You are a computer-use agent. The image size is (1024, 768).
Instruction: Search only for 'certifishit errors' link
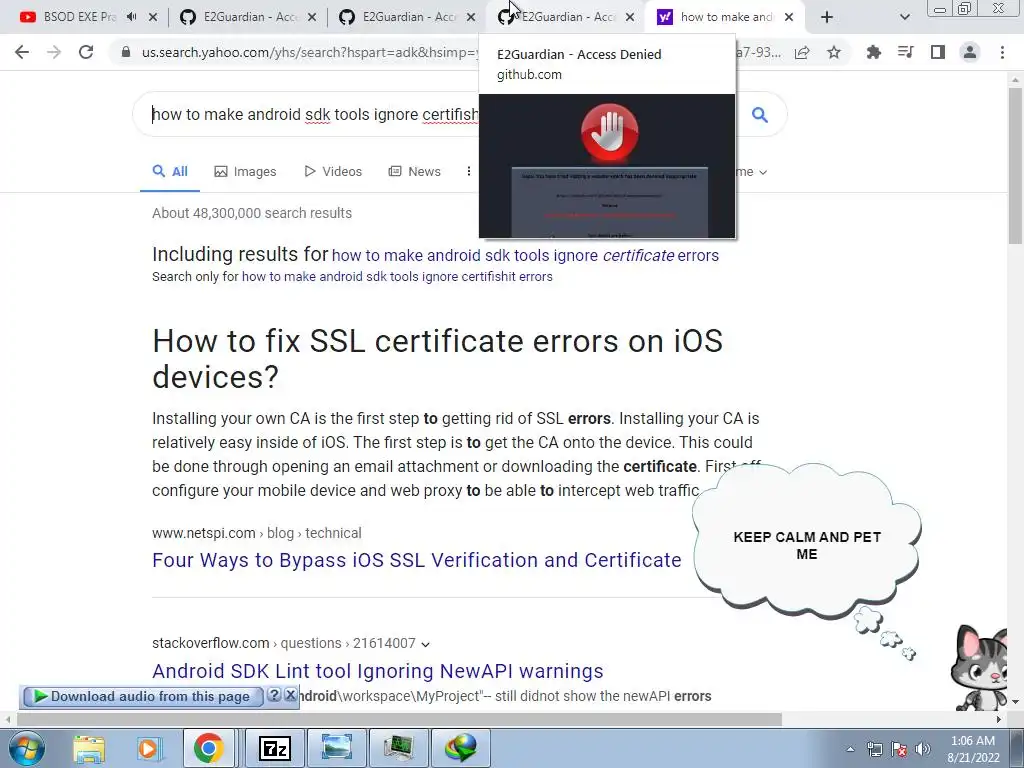click(397, 277)
